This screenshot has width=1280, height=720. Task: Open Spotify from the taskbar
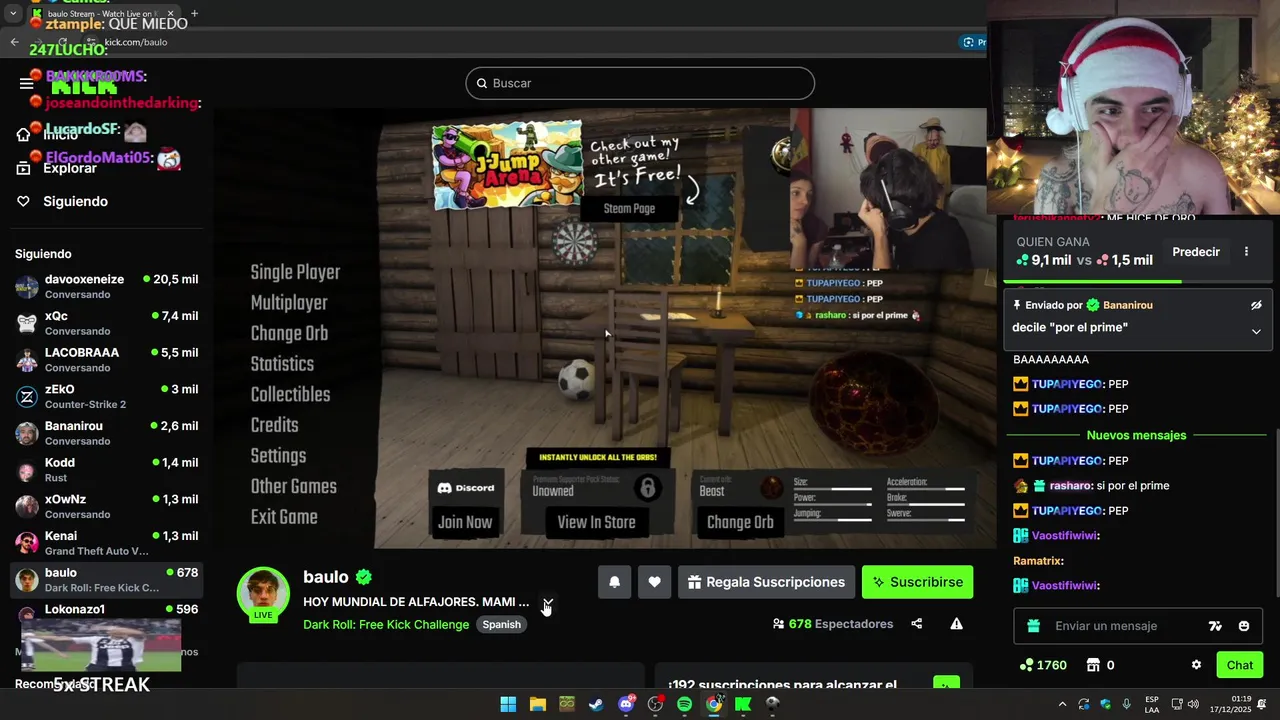click(684, 704)
